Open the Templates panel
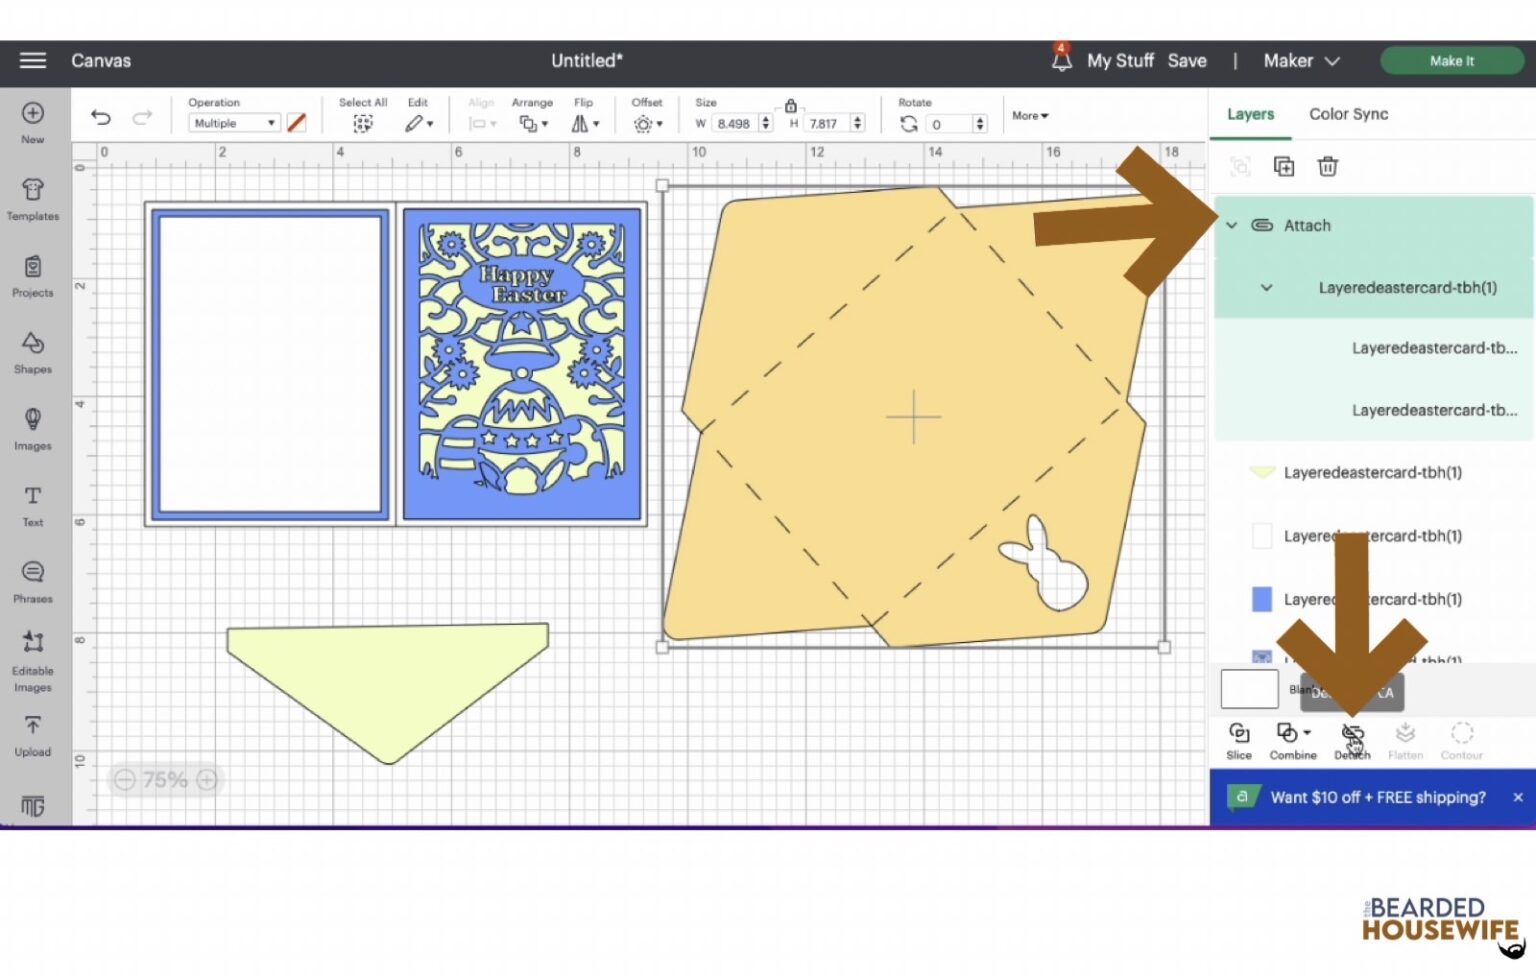 pyautogui.click(x=33, y=198)
